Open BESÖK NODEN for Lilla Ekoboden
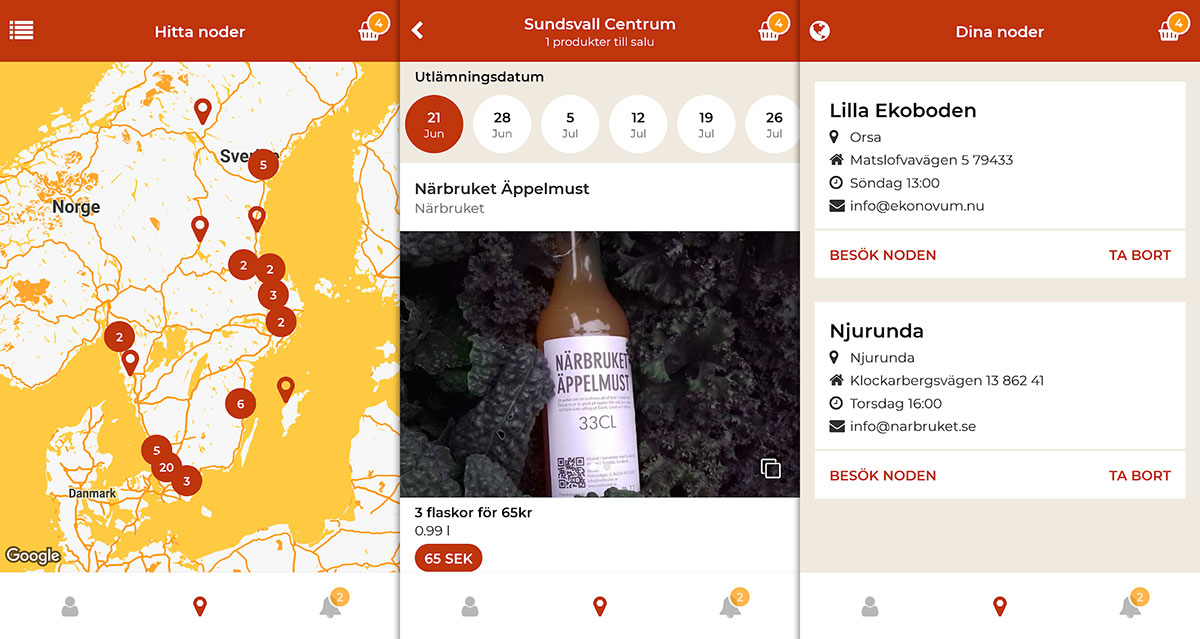The width and height of the screenshot is (1200, 639). tap(882, 255)
